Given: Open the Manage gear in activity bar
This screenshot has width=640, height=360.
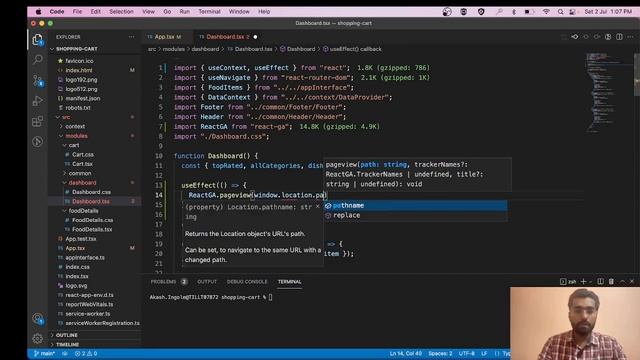Looking at the screenshot, I should [38, 338].
